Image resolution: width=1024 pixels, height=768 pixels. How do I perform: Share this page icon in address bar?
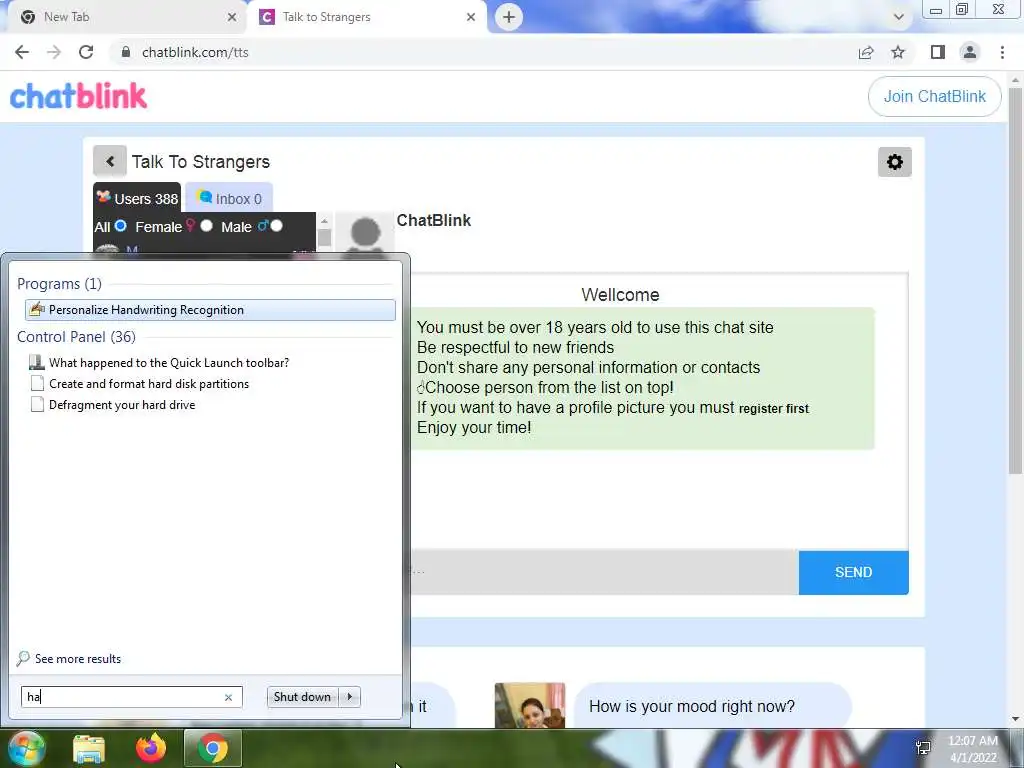[x=866, y=52]
